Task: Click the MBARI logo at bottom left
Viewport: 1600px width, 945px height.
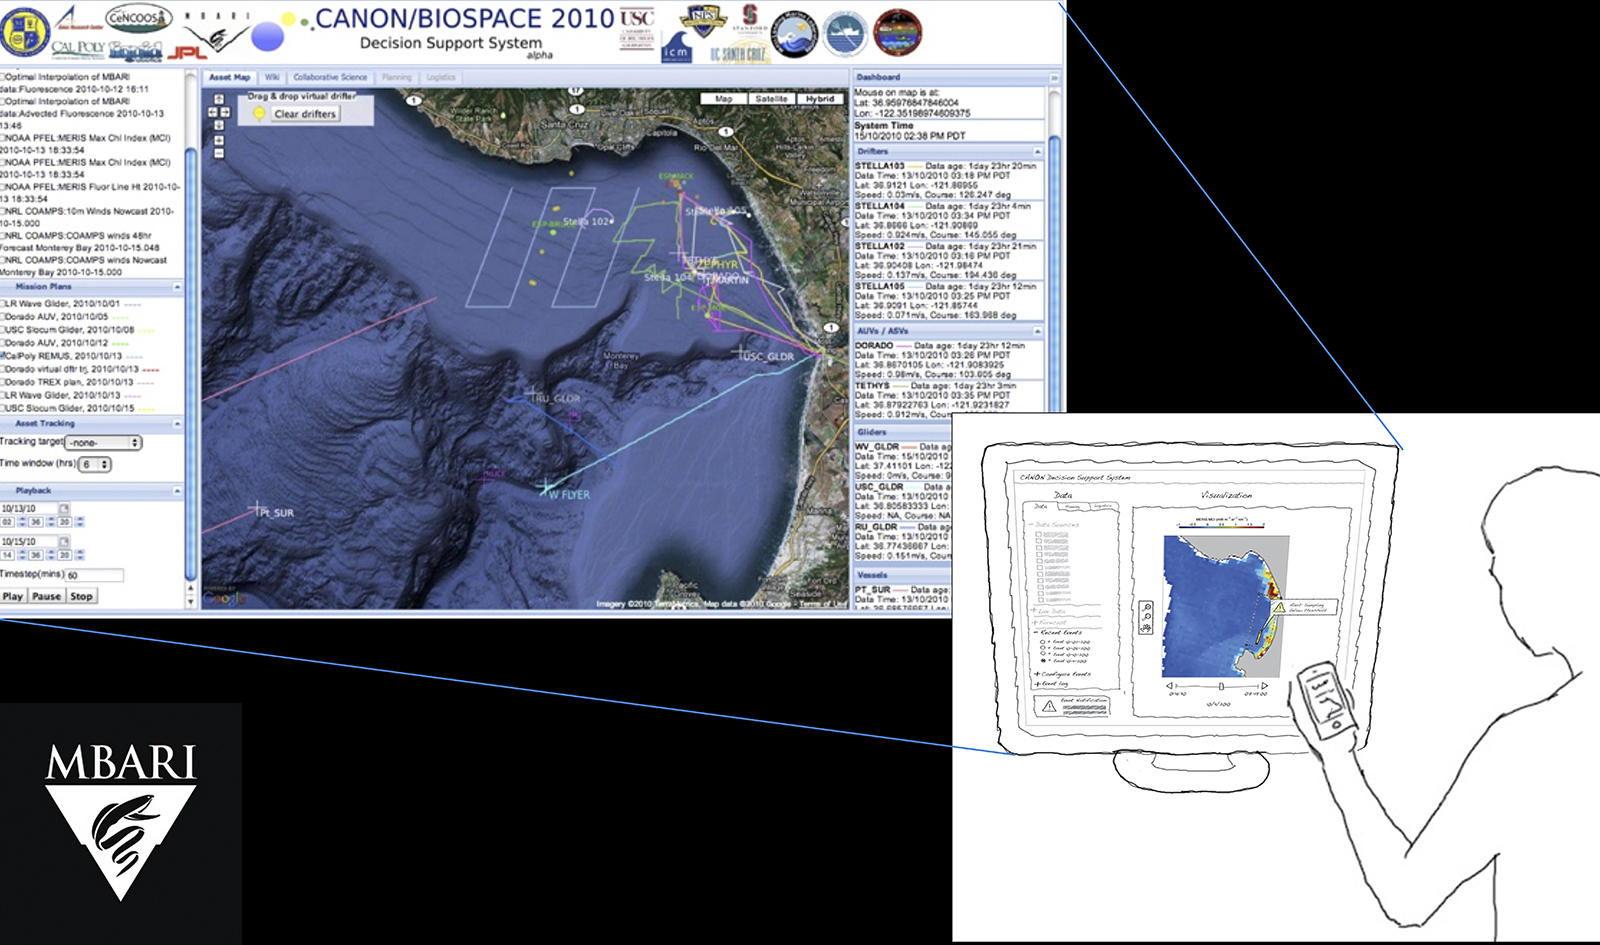Action: (121, 823)
